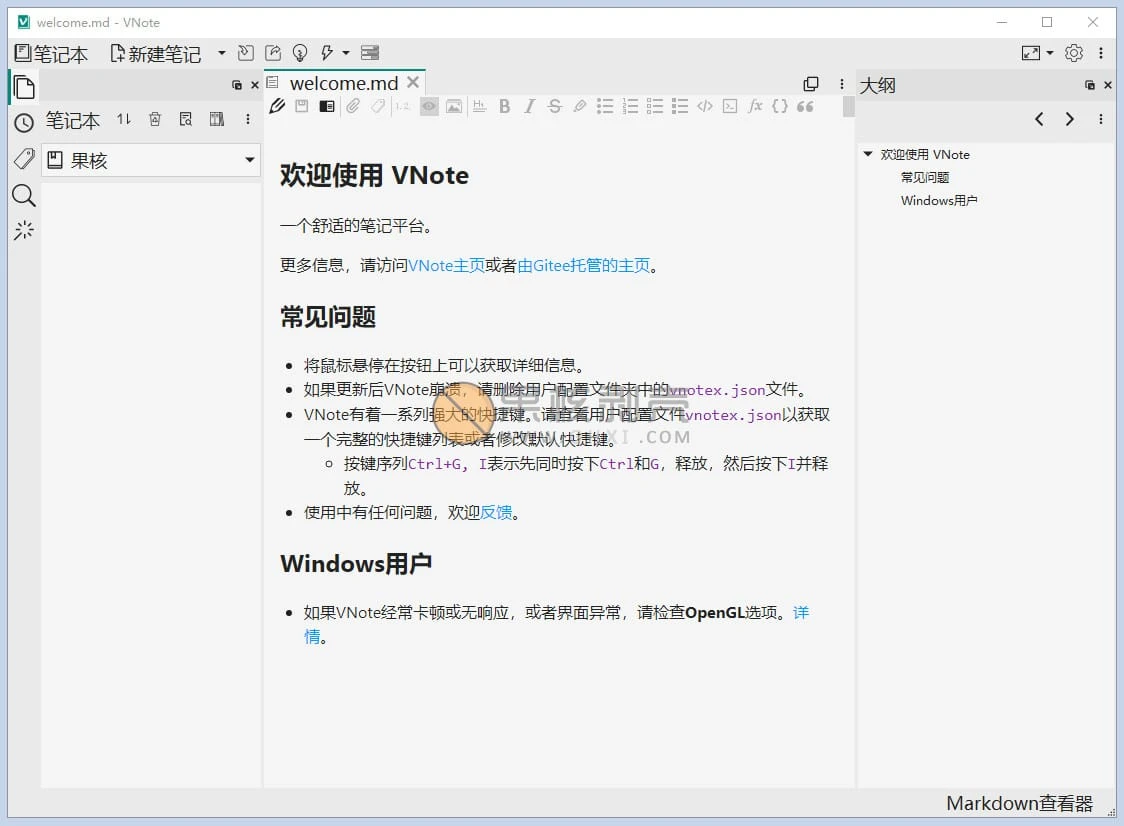
Task: Click the math formula fx icon
Action: tap(755, 106)
